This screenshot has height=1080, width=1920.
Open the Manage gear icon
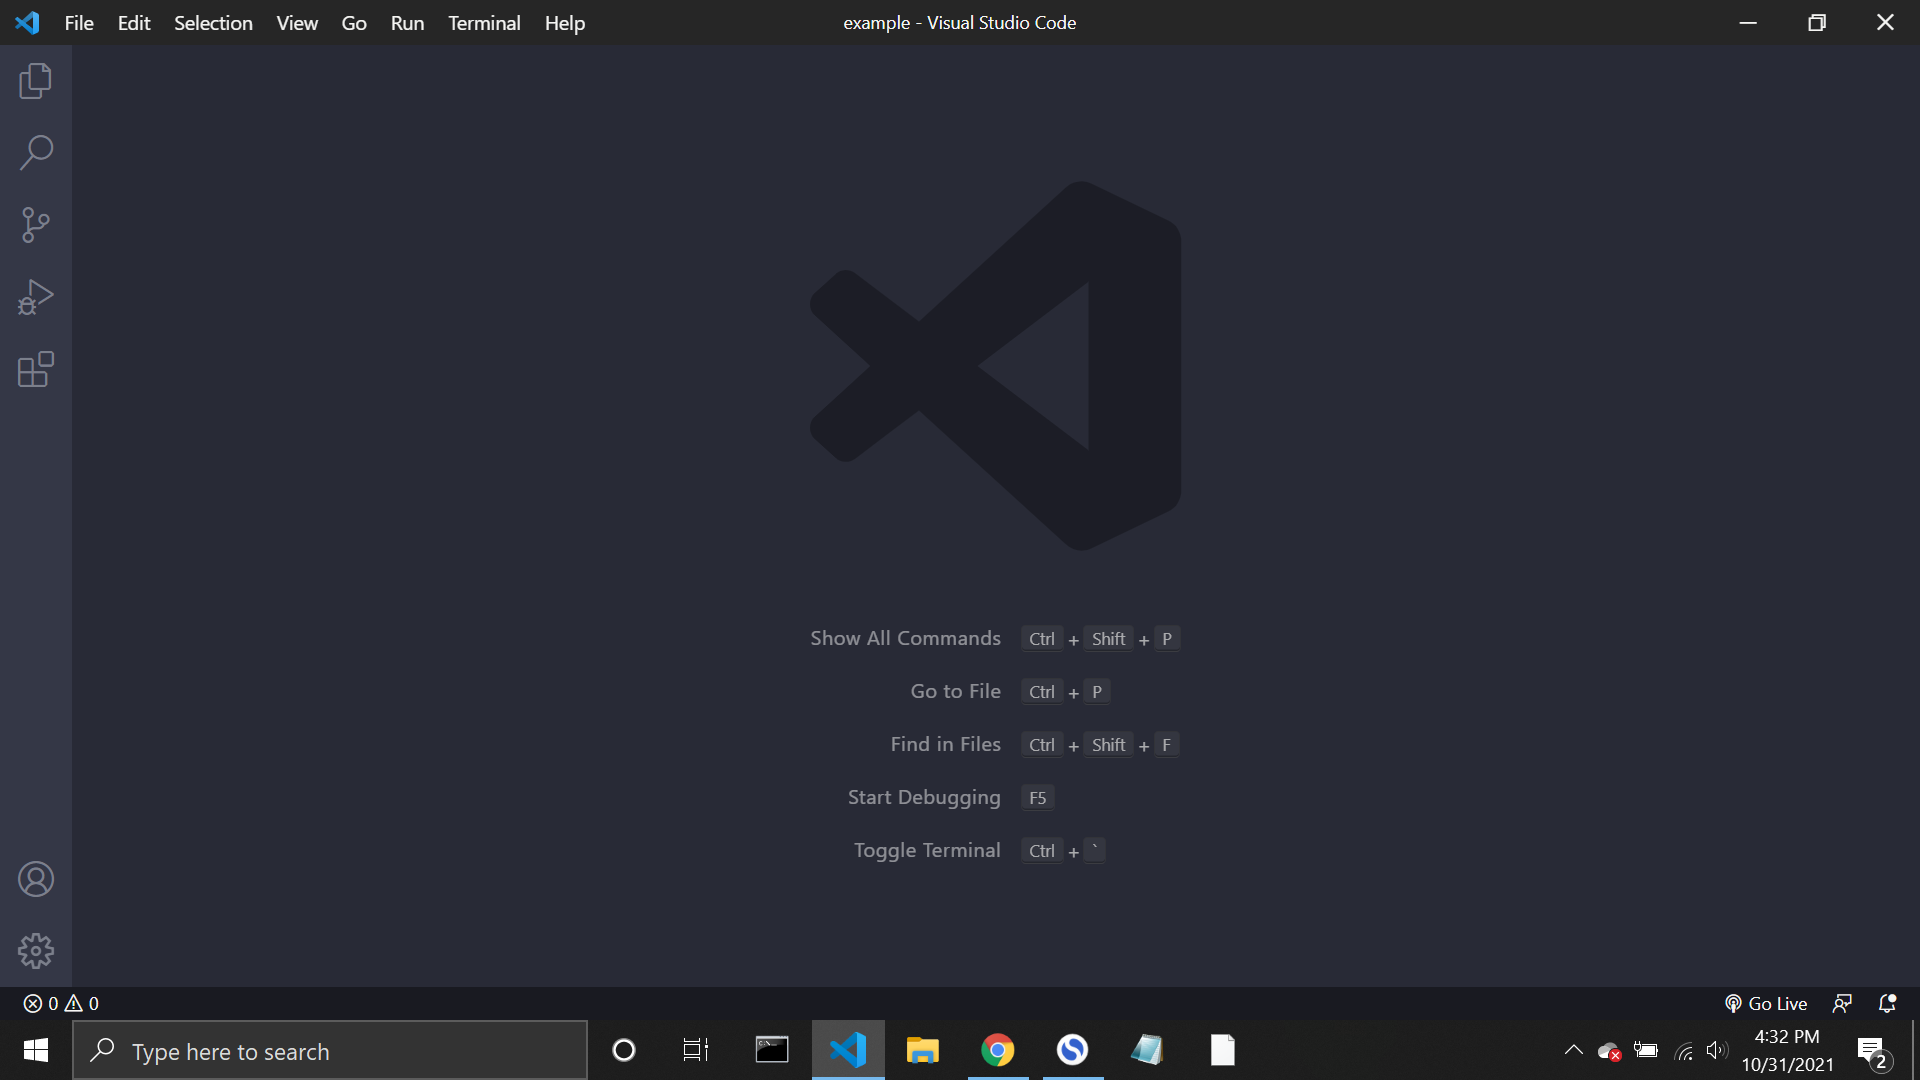click(36, 951)
